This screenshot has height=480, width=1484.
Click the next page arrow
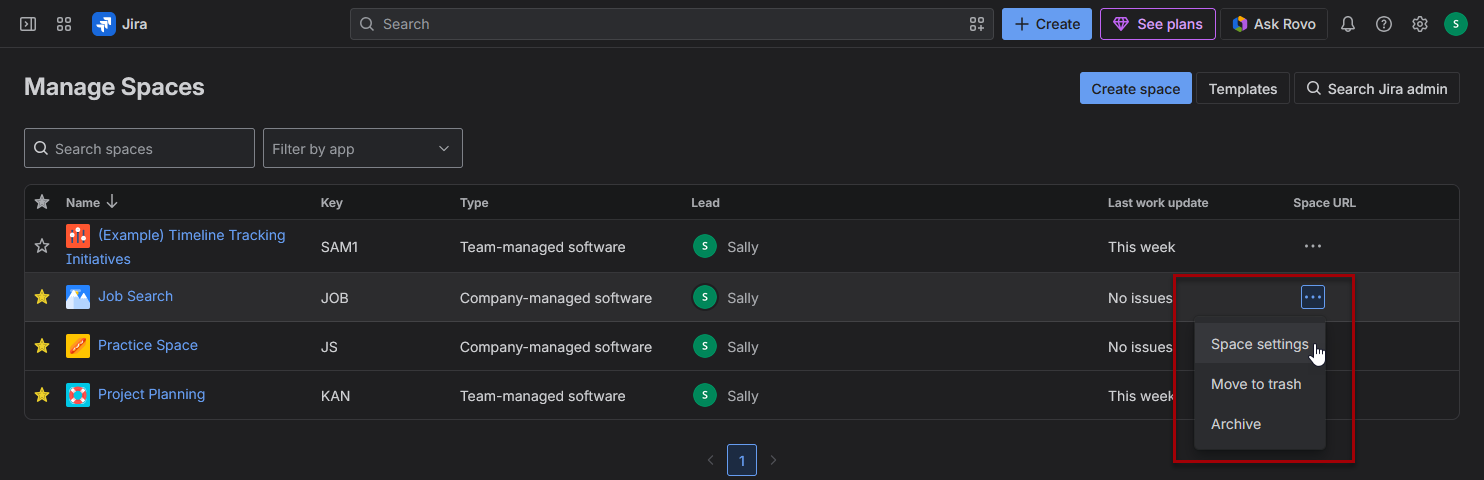[773, 460]
